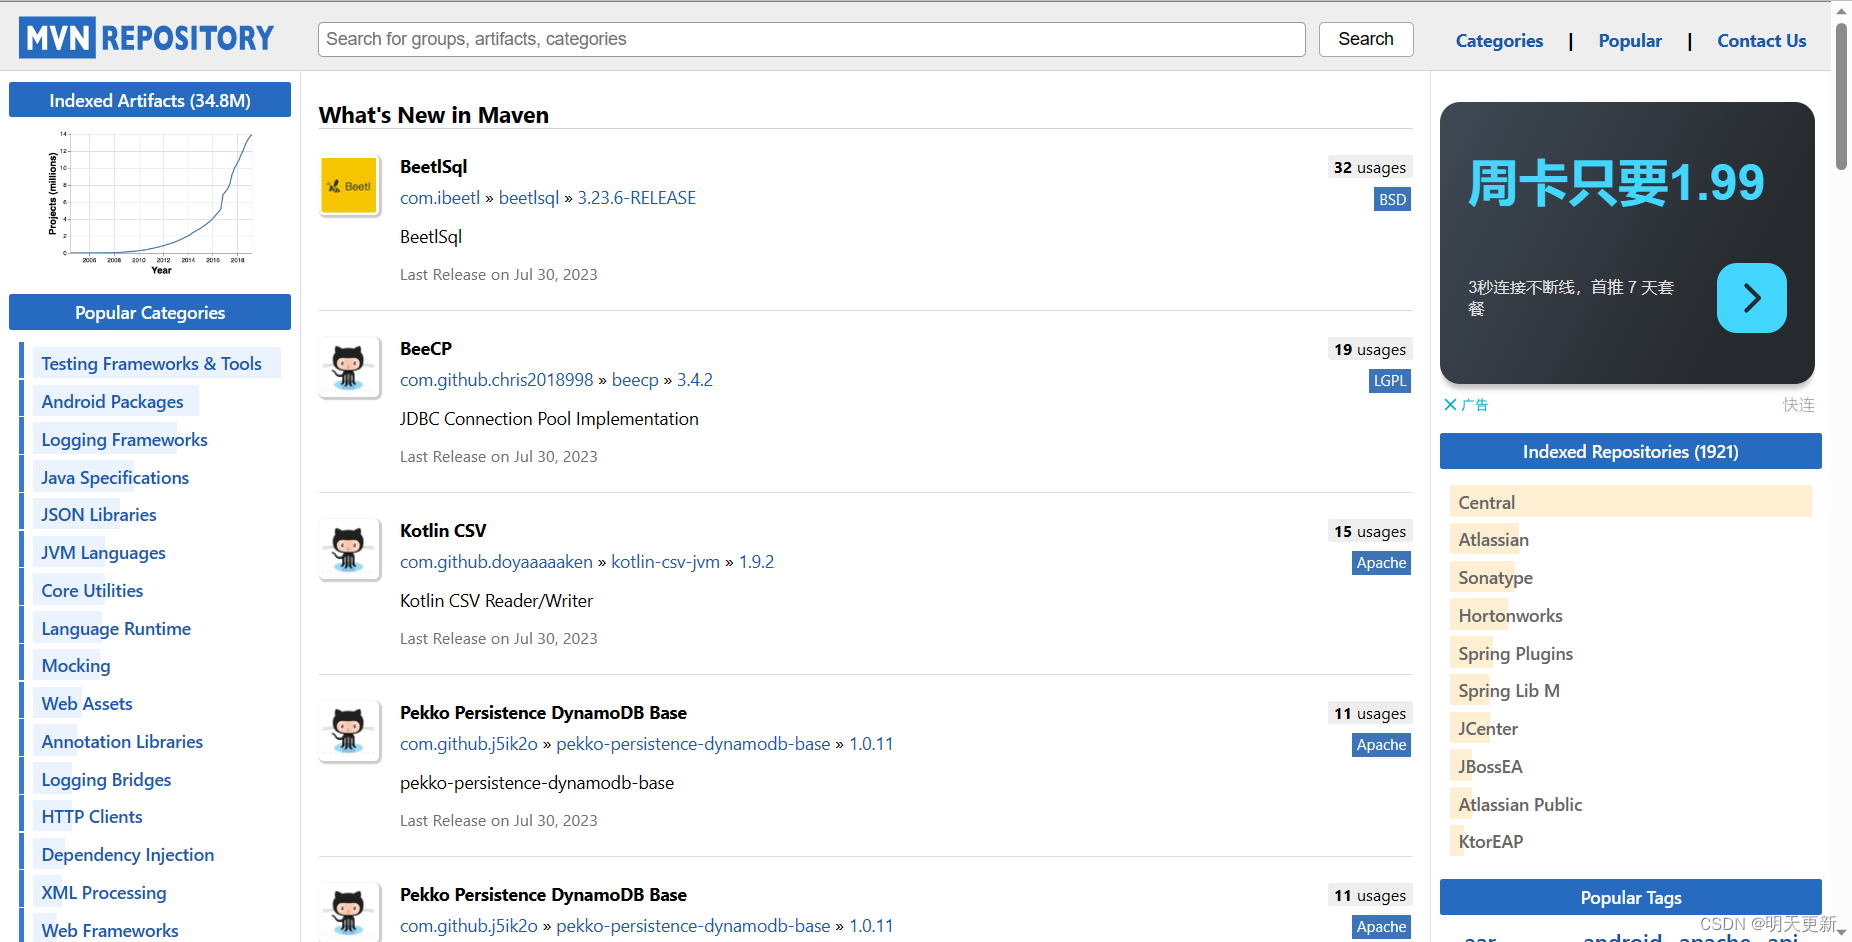Click the beetlsql artifact link

click(x=529, y=198)
